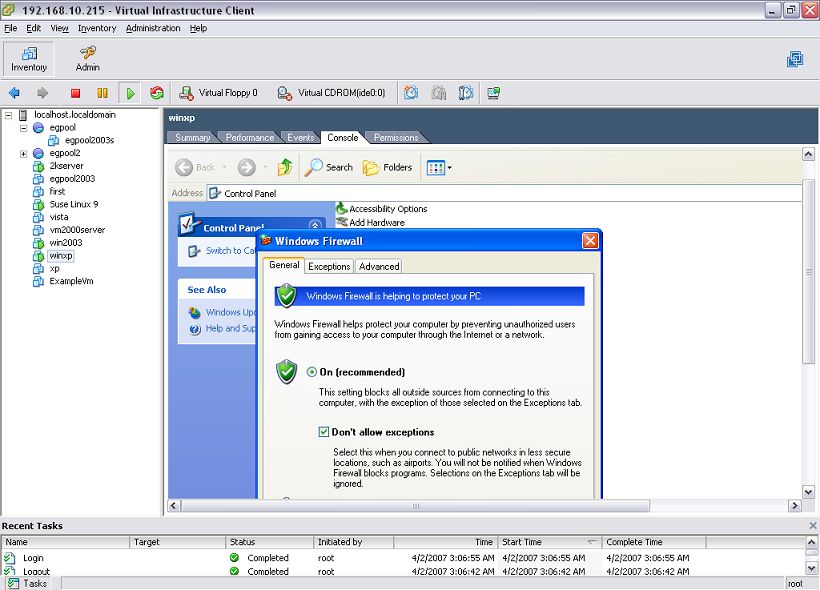Open the Forward button history dropdown arrow
The width and height of the screenshot is (820, 590).
point(265,167)
